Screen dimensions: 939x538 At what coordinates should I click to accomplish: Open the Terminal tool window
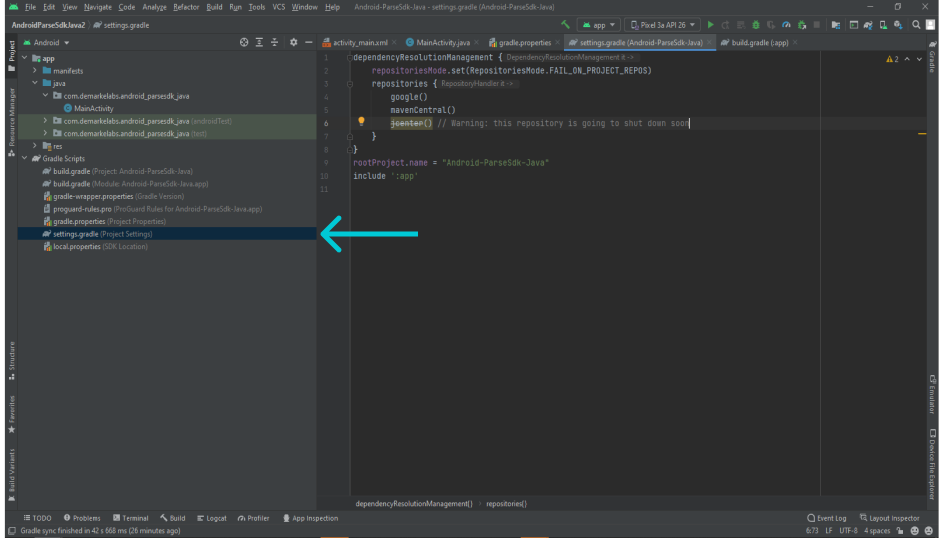pyautogui.click(x=130, y=518)
